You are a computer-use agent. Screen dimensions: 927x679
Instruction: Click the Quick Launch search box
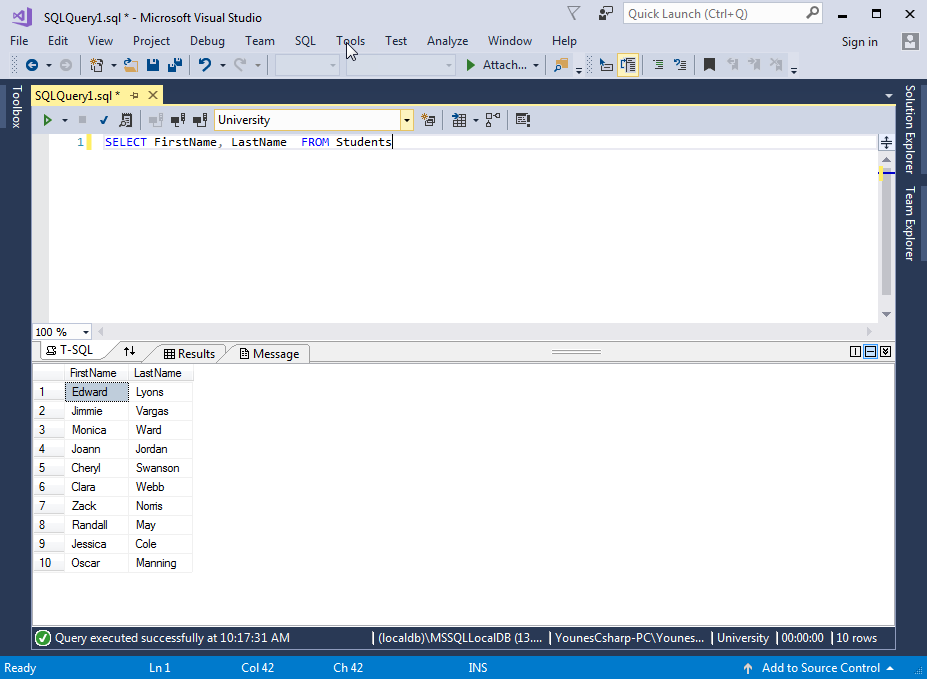coord(714,14)
